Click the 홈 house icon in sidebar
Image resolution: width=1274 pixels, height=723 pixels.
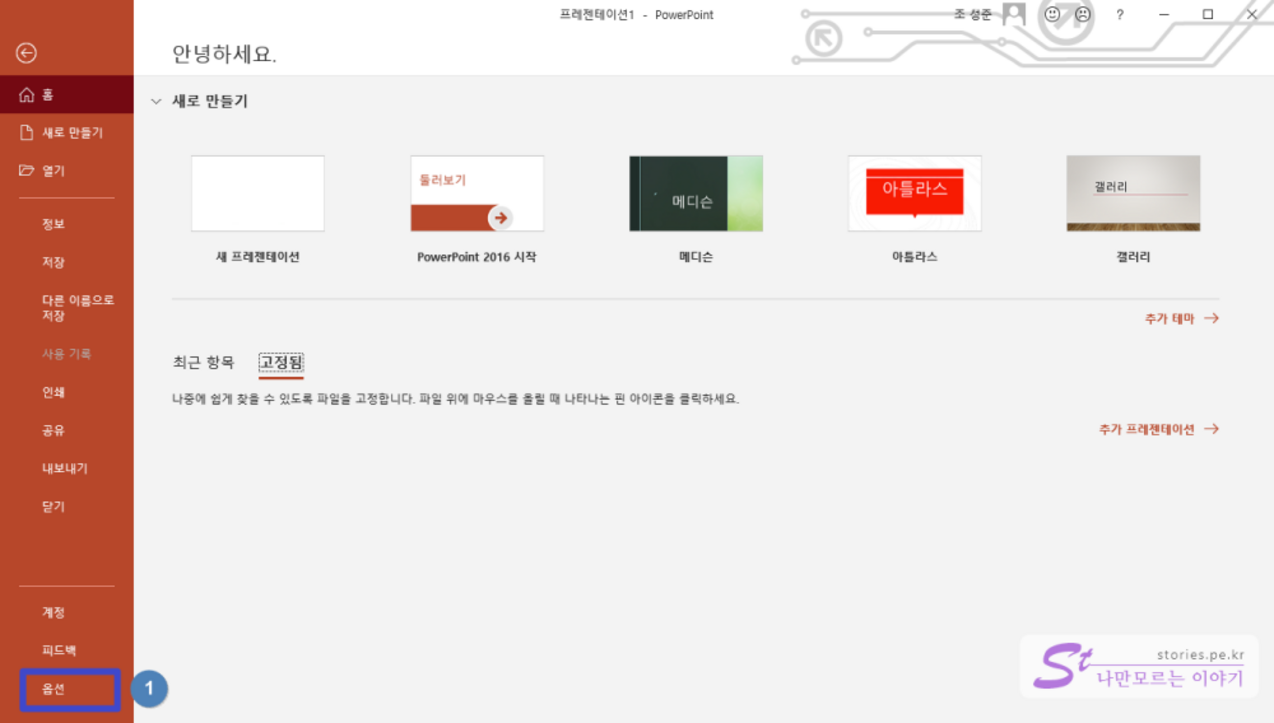[27, 95]
